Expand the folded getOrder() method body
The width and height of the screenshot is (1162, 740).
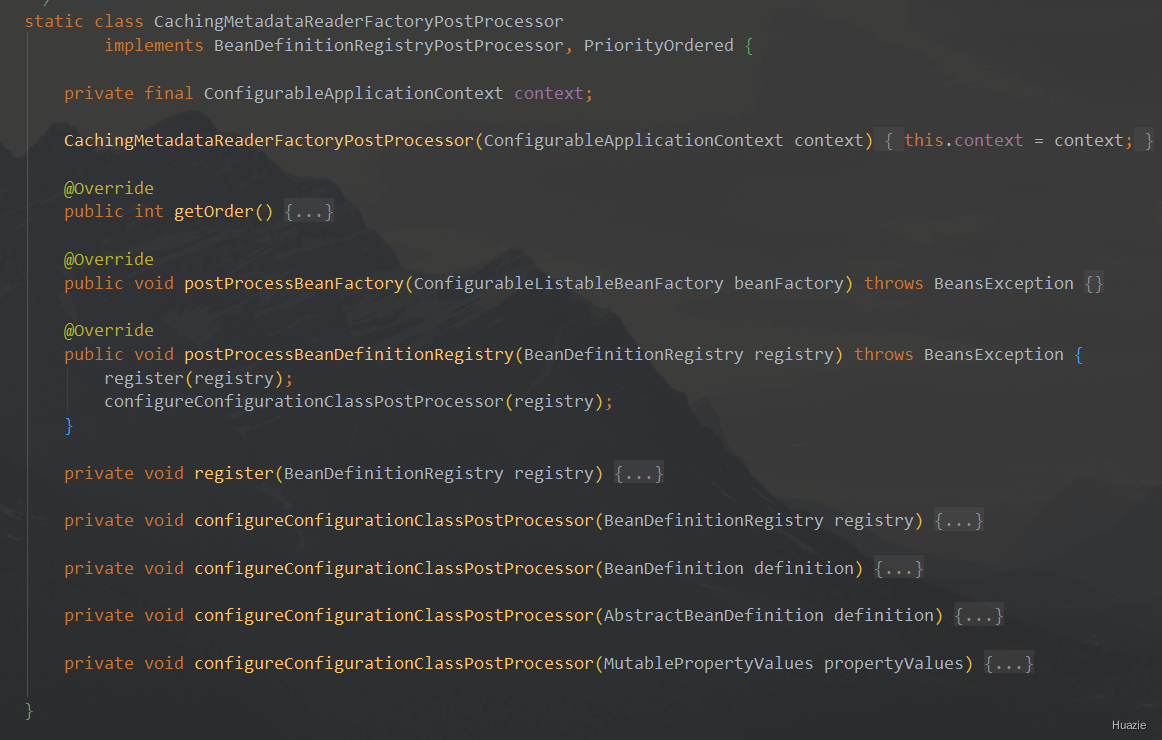click(308, 212)
